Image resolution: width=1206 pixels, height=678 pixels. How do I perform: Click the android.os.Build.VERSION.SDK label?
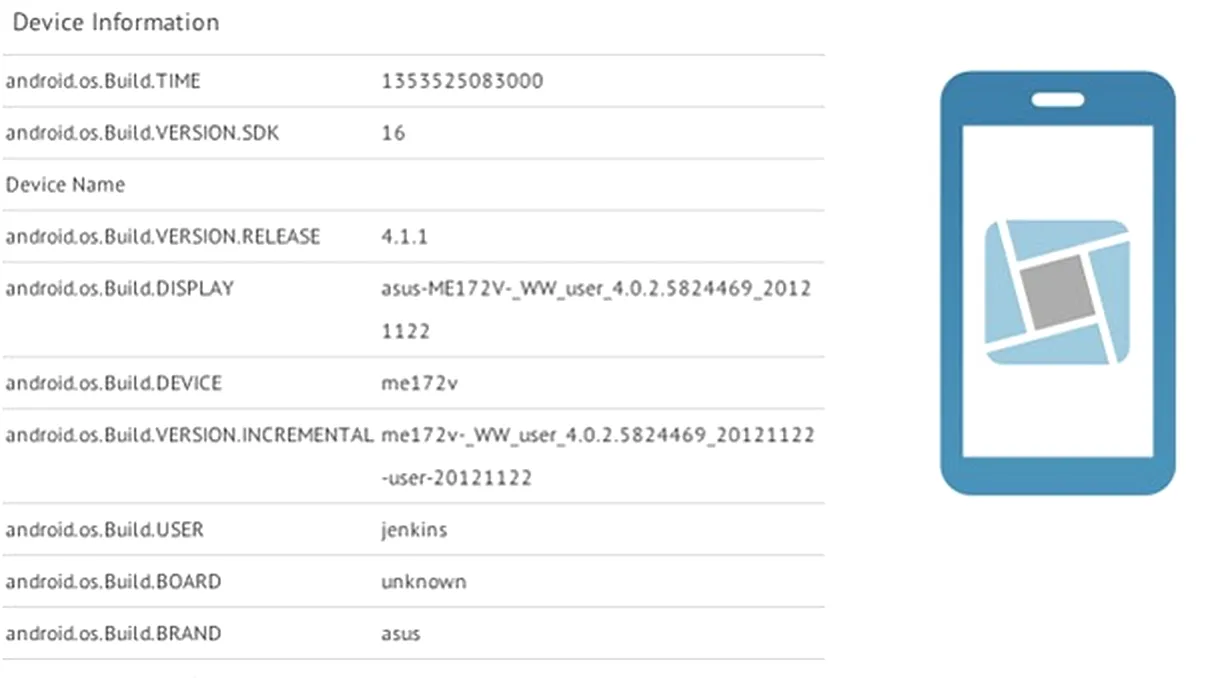click(x=142, y=133)
